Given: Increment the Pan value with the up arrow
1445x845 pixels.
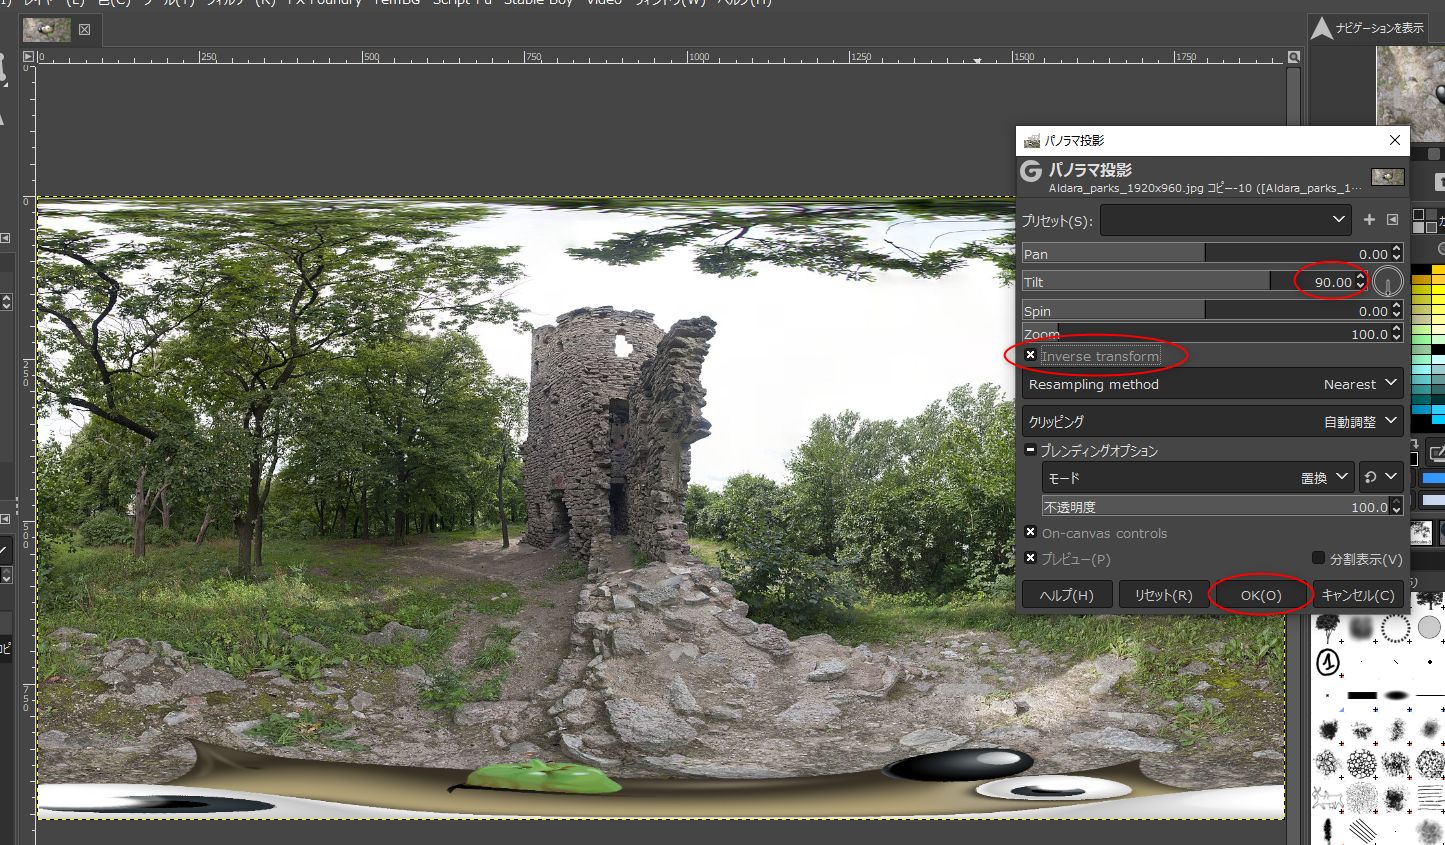Looking at the screenshot, I should coord(1397,249).
